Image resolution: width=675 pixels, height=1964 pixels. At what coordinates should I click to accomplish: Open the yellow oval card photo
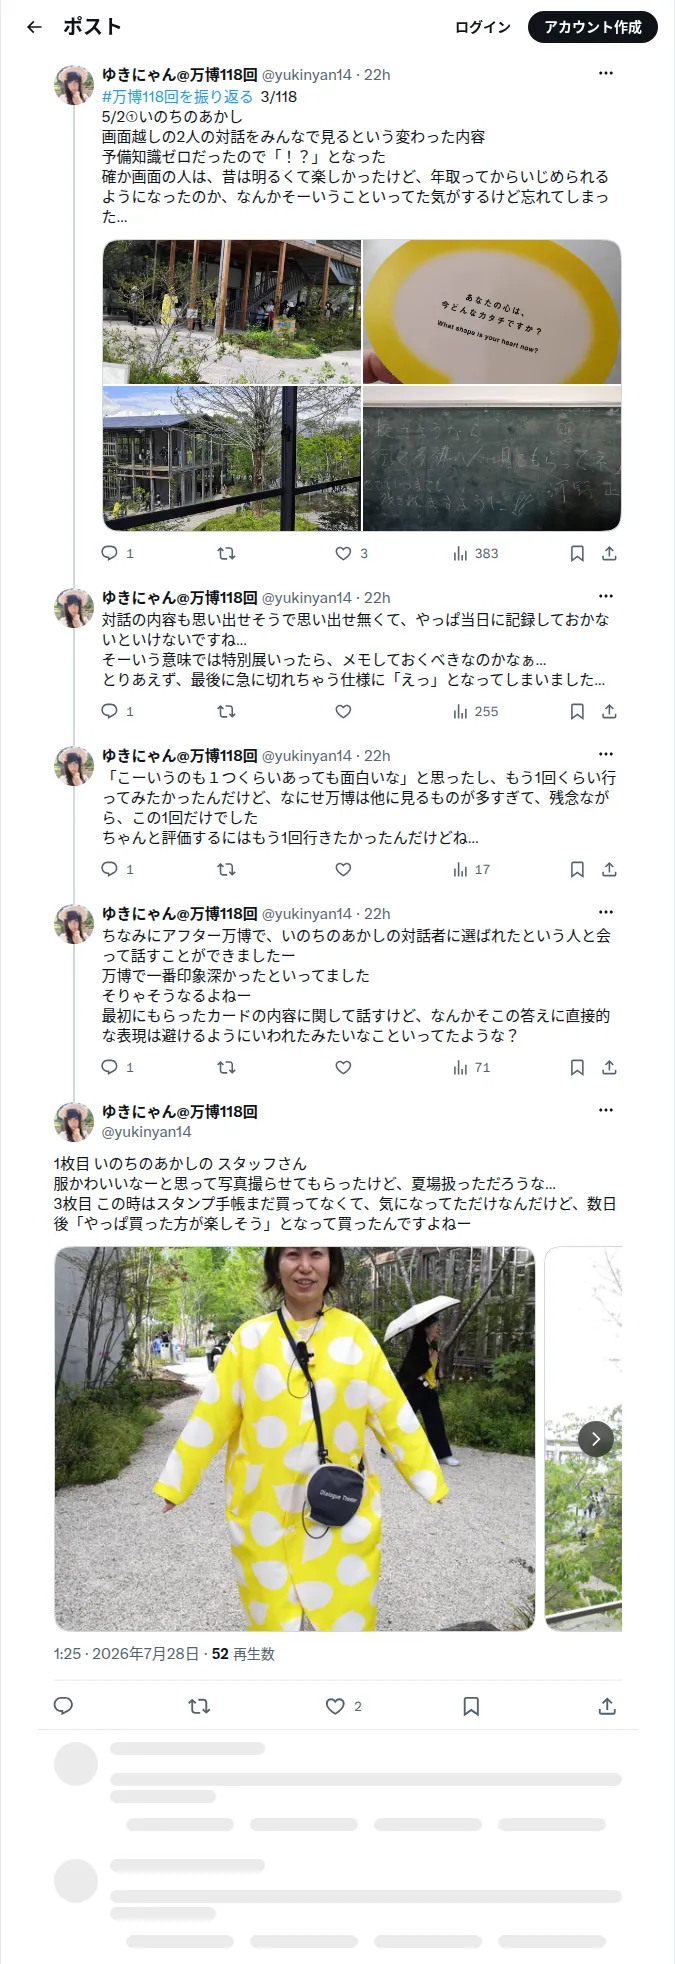pos(491,312)
